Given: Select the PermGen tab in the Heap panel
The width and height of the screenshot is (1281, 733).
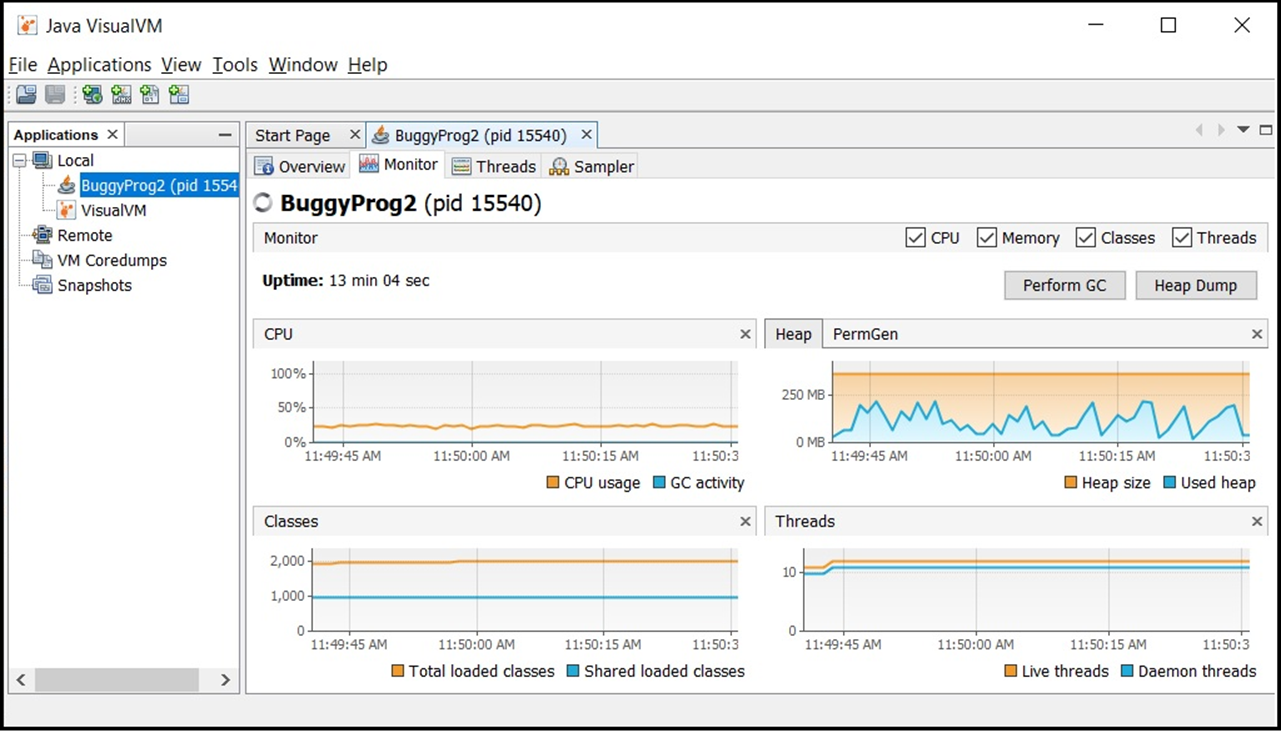Looking at the screenshot, I should click(864, 333).
